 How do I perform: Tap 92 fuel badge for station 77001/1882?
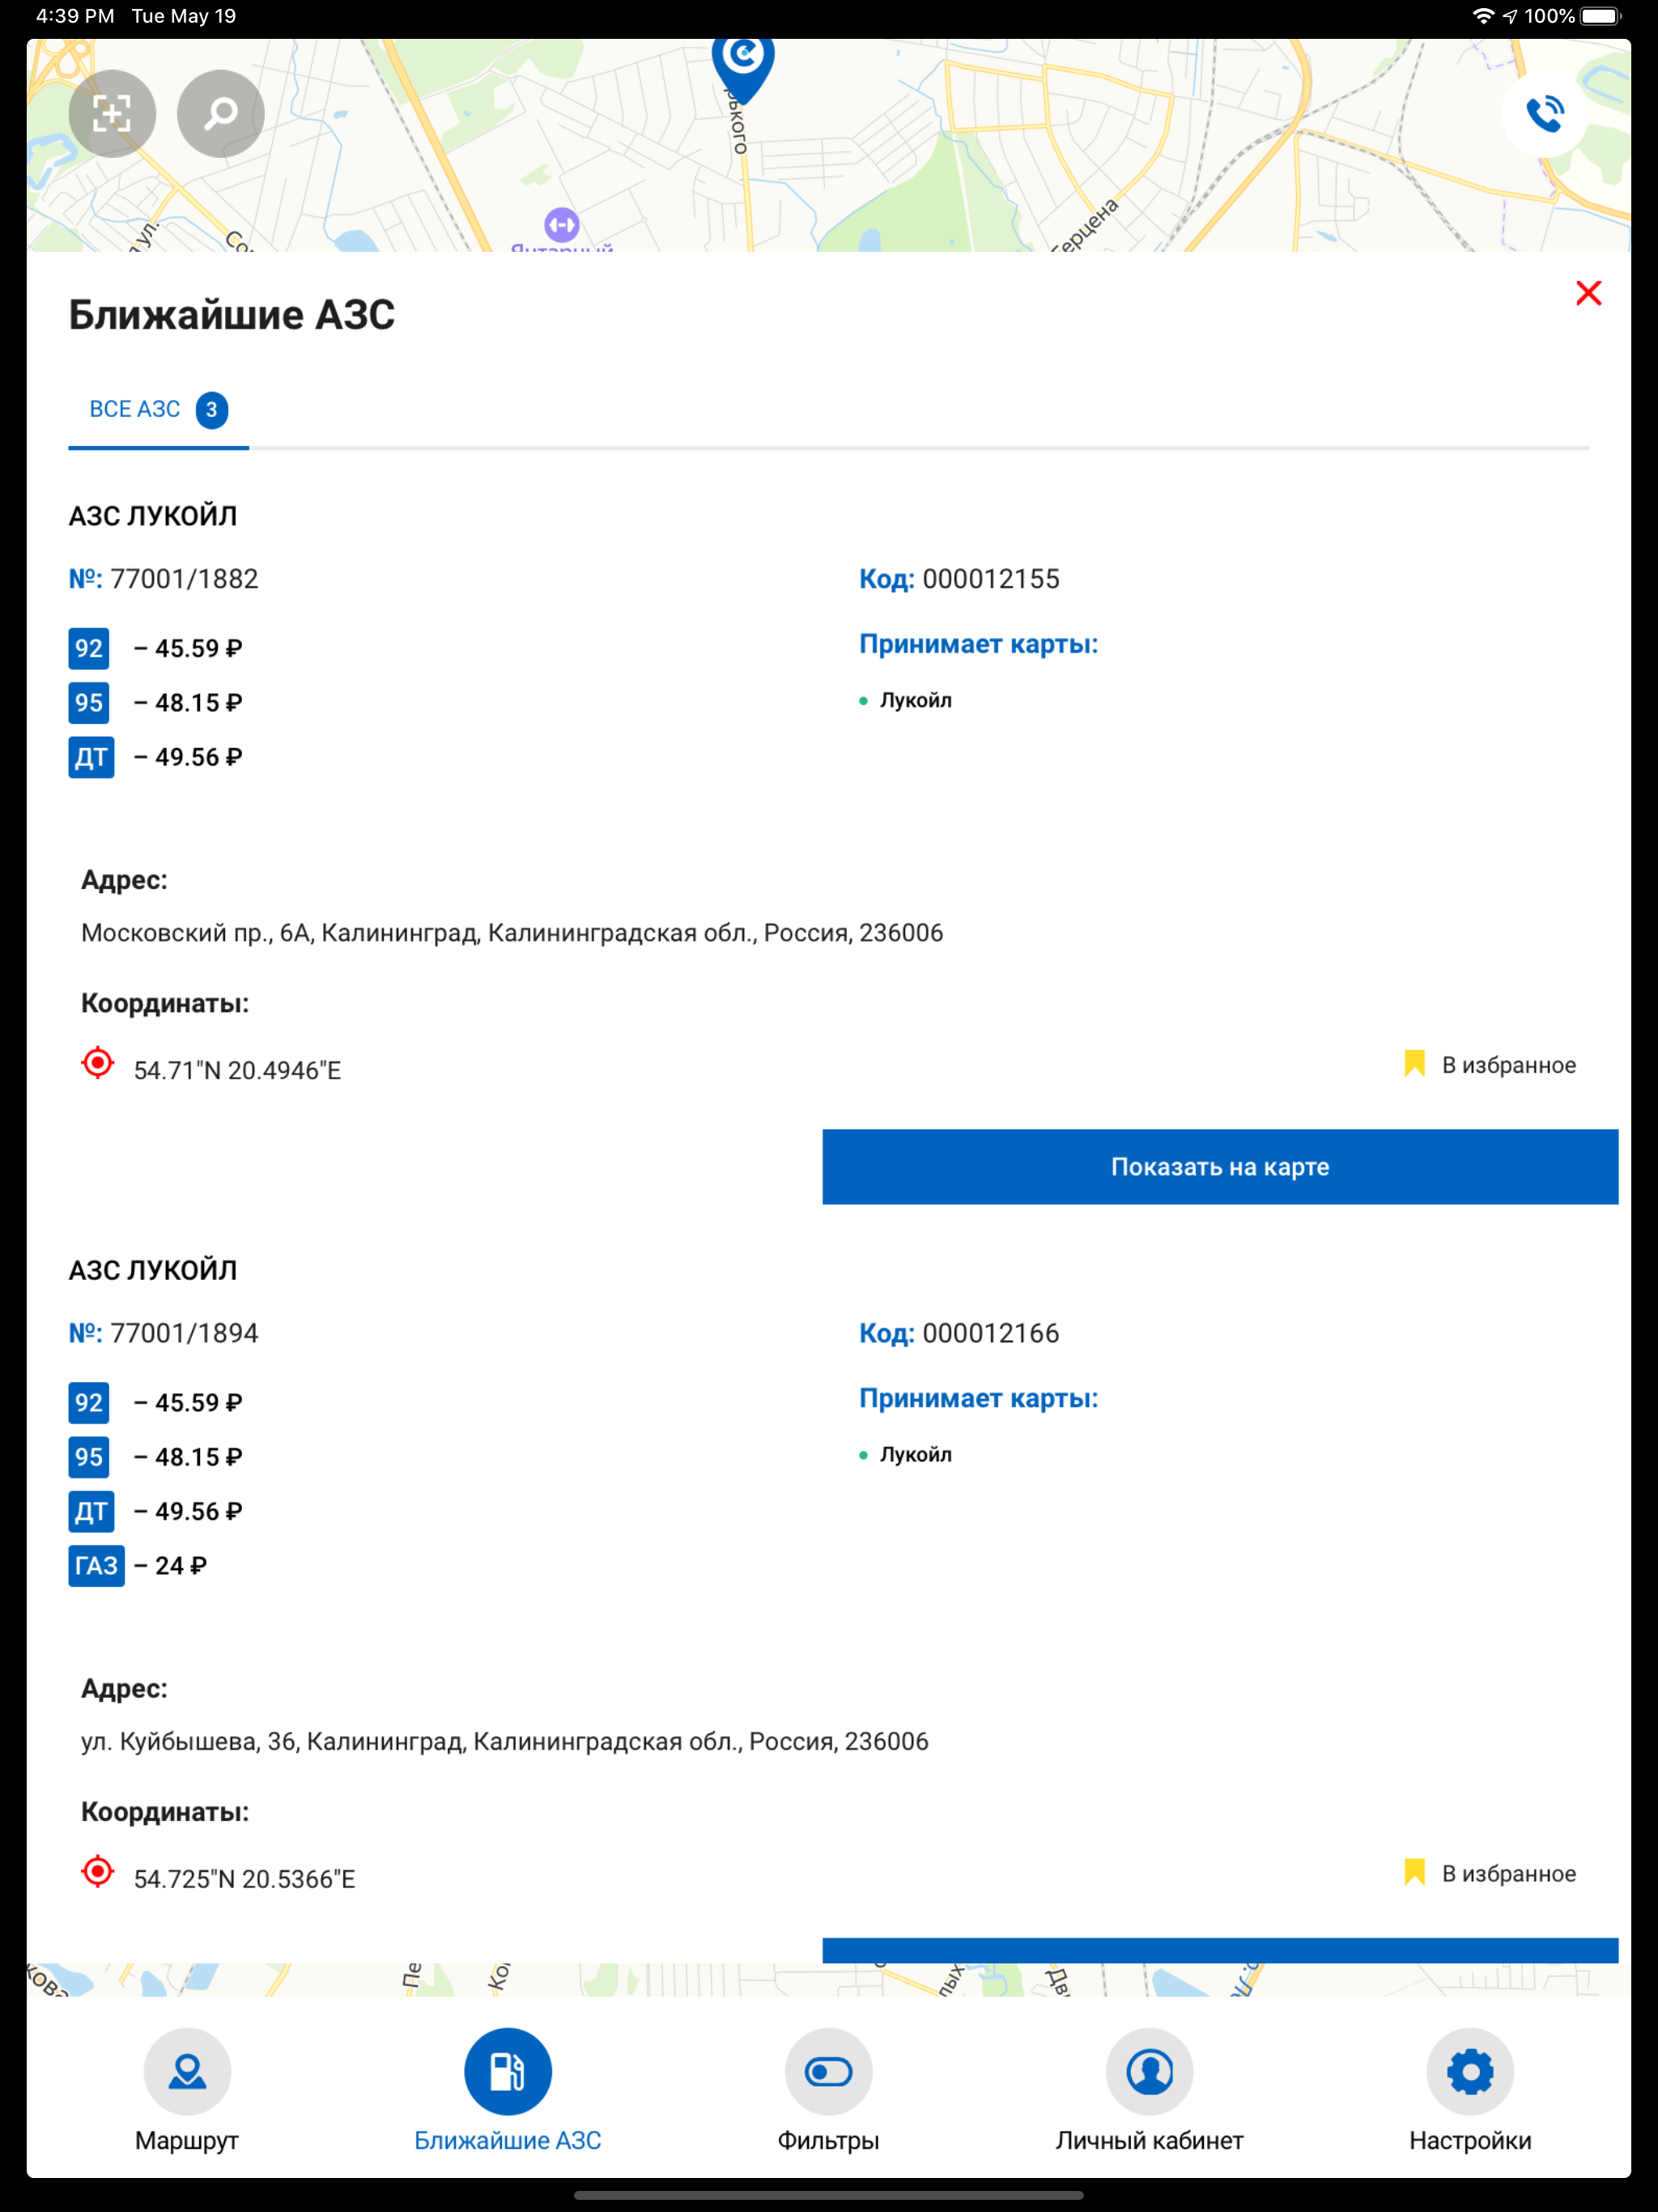click(89, 648)
